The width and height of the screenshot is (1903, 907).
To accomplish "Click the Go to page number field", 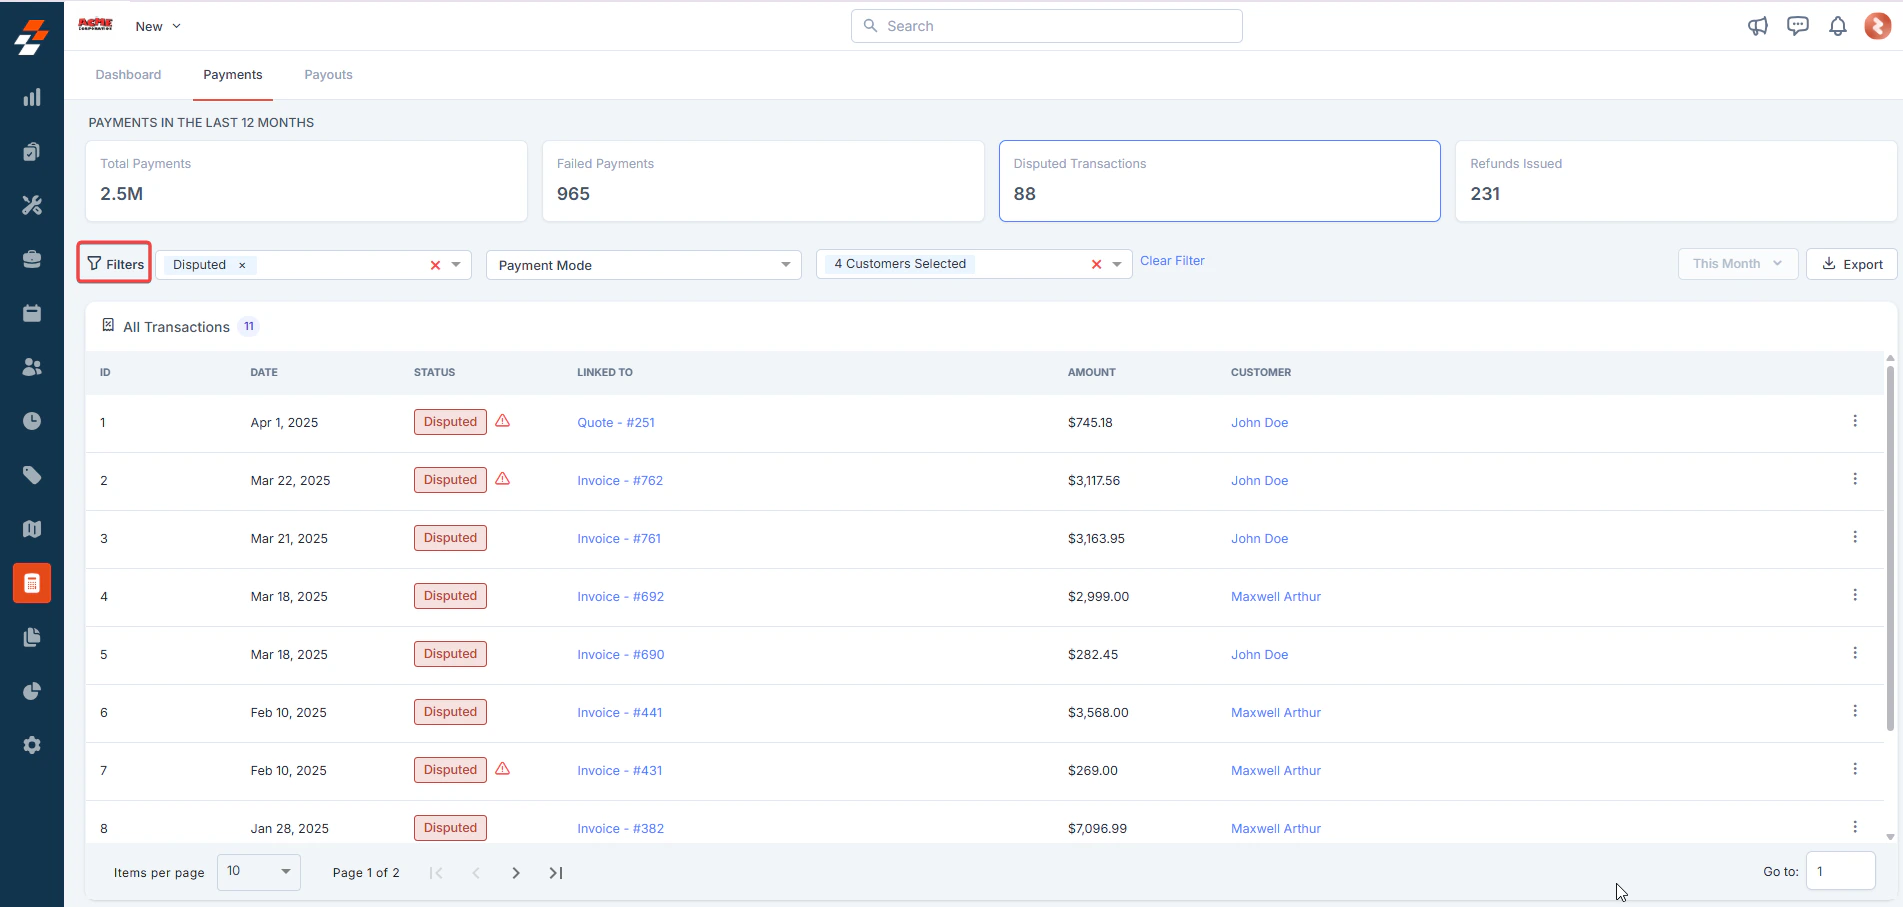I will click(x=1841, y=871).
